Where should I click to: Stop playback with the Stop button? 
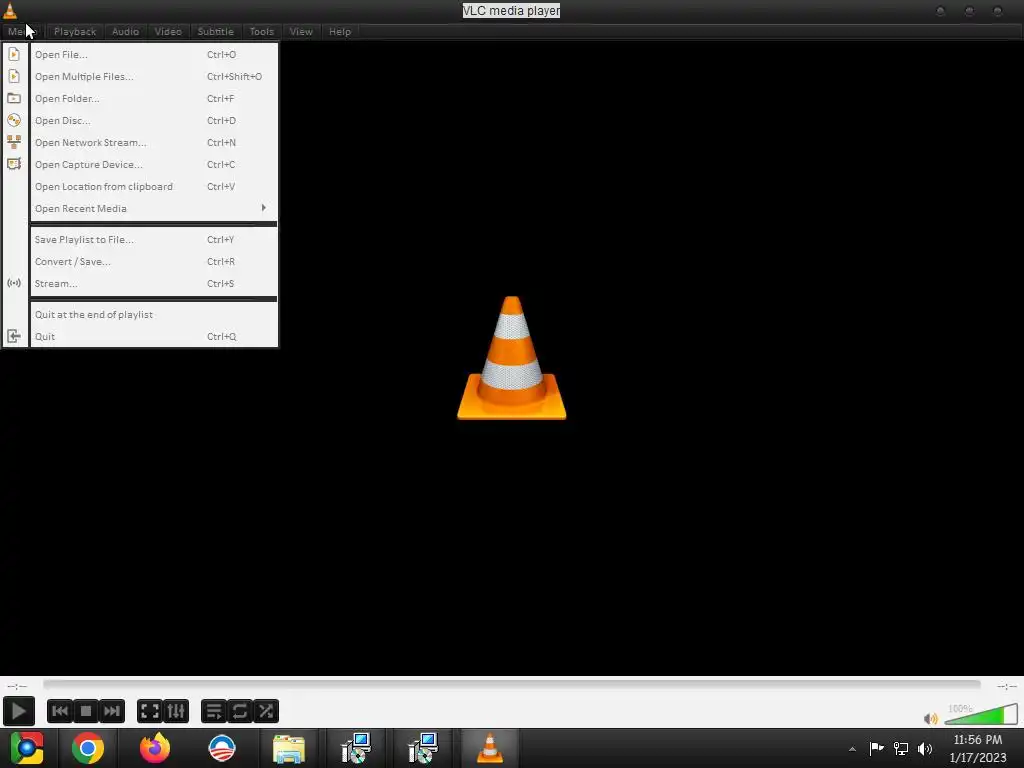coord(86,711)
